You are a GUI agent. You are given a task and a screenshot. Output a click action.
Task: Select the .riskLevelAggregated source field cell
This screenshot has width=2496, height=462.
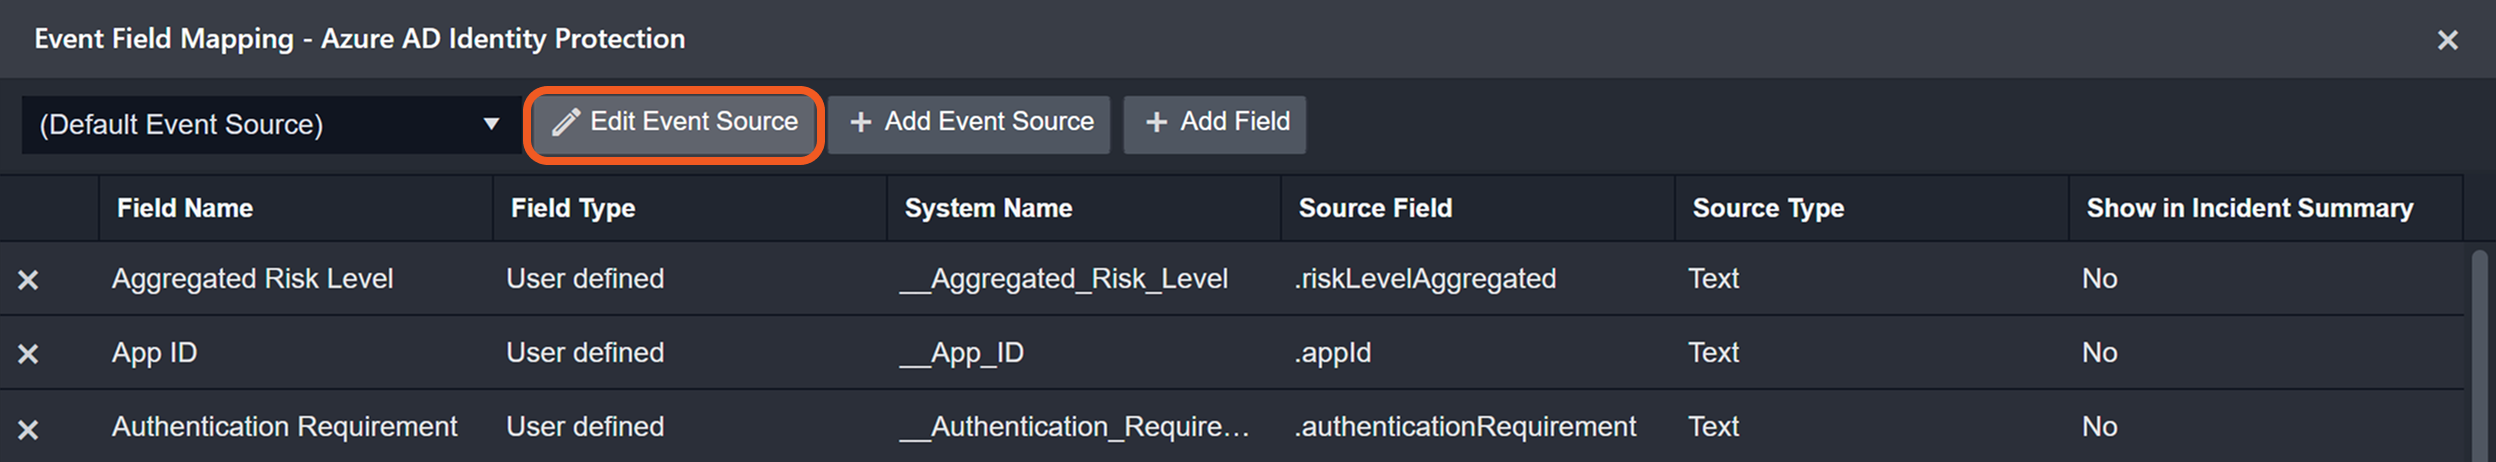1425,279
